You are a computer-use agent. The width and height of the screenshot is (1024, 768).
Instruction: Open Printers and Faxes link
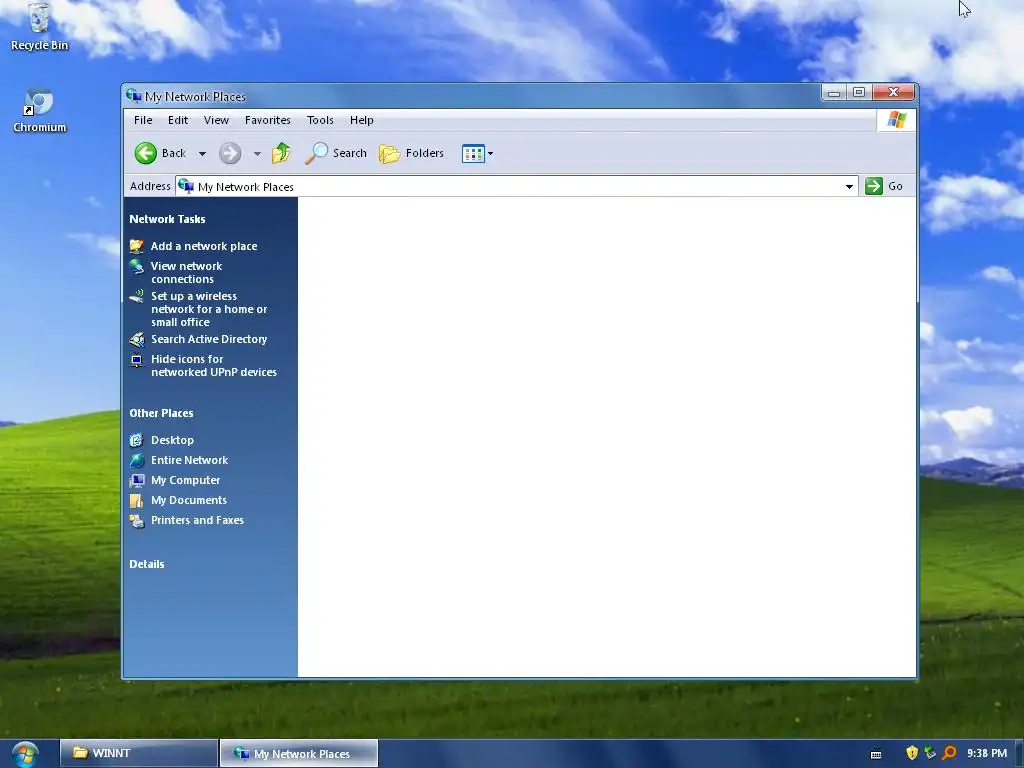coord(197,520)
